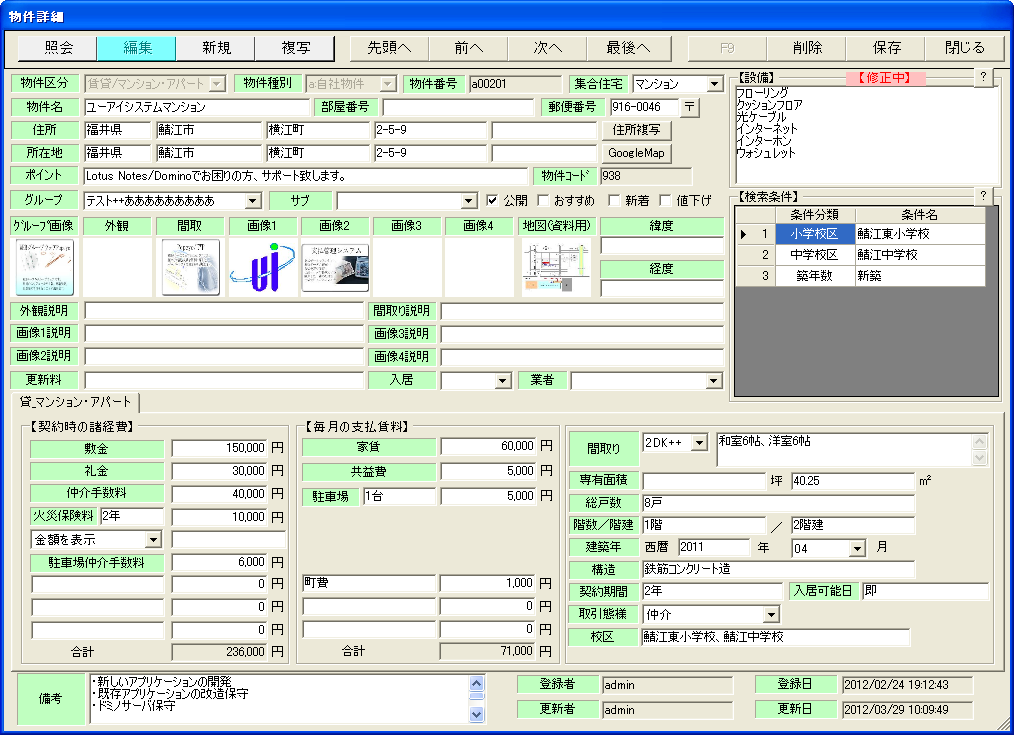
Task: Open the 画像2 thumbnail
Action: (335, 267)
